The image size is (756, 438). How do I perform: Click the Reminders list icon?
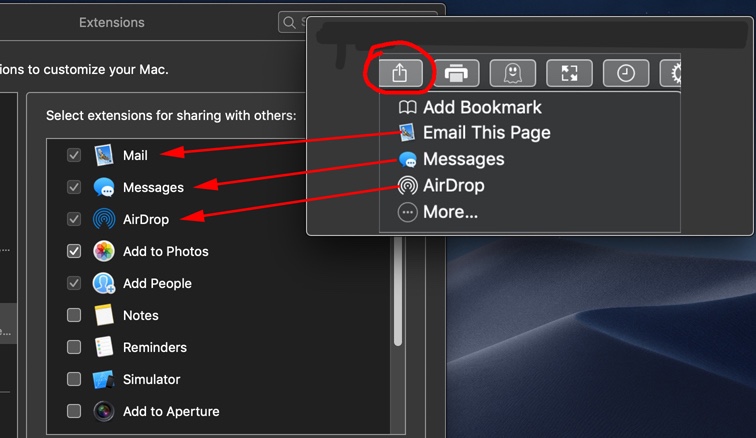click(x=104, y=347)
